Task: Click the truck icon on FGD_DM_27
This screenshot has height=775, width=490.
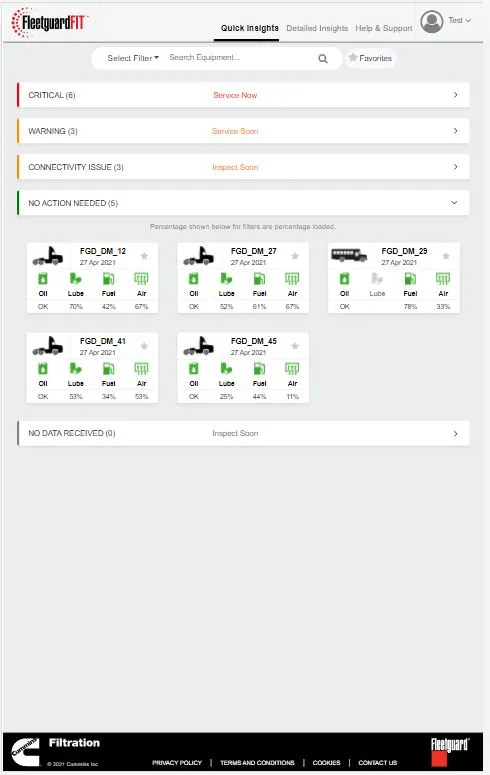Action: pyautogui.click(x=199, y=256)
